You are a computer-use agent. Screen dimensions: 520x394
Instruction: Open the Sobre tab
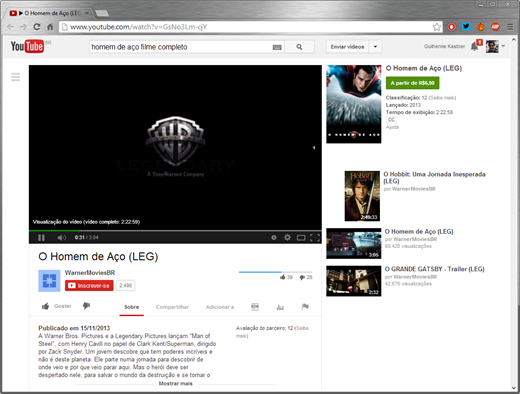click(x=132, y=307)
